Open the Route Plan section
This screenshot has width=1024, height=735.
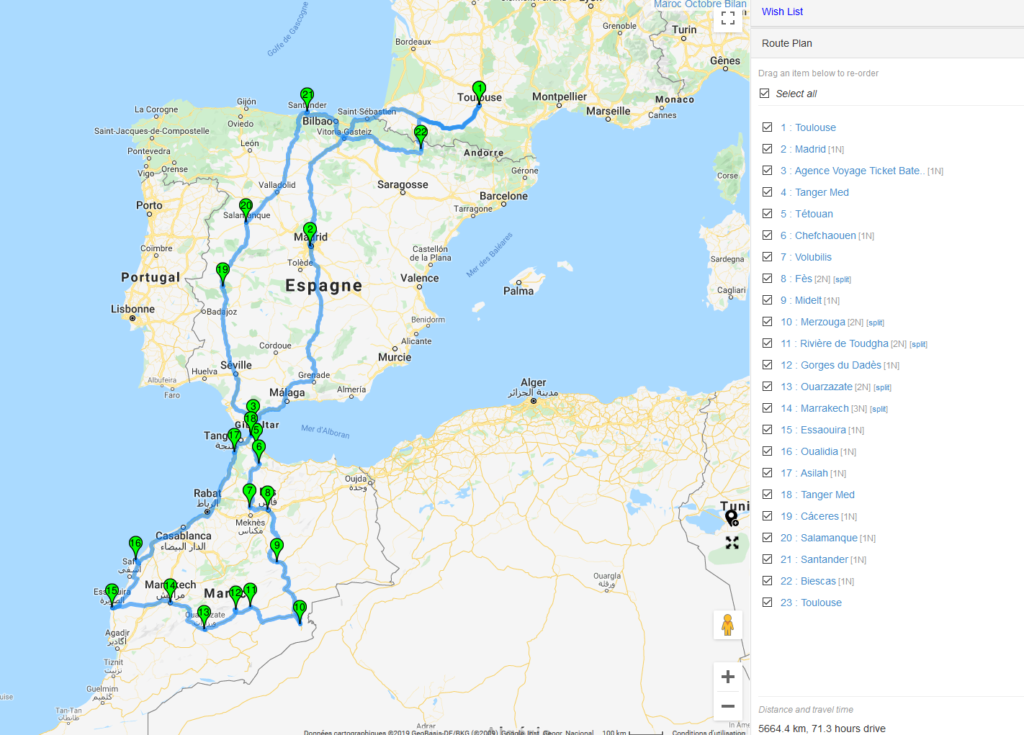point(787,44)
